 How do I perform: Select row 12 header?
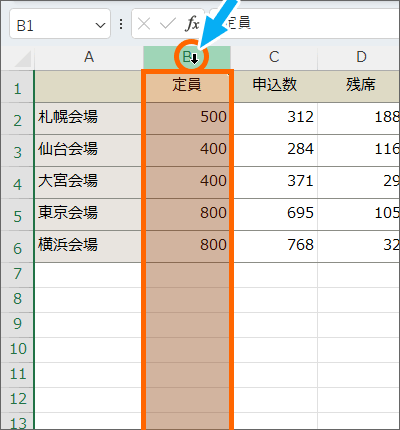pyautogui.click(x=17, y=400)
